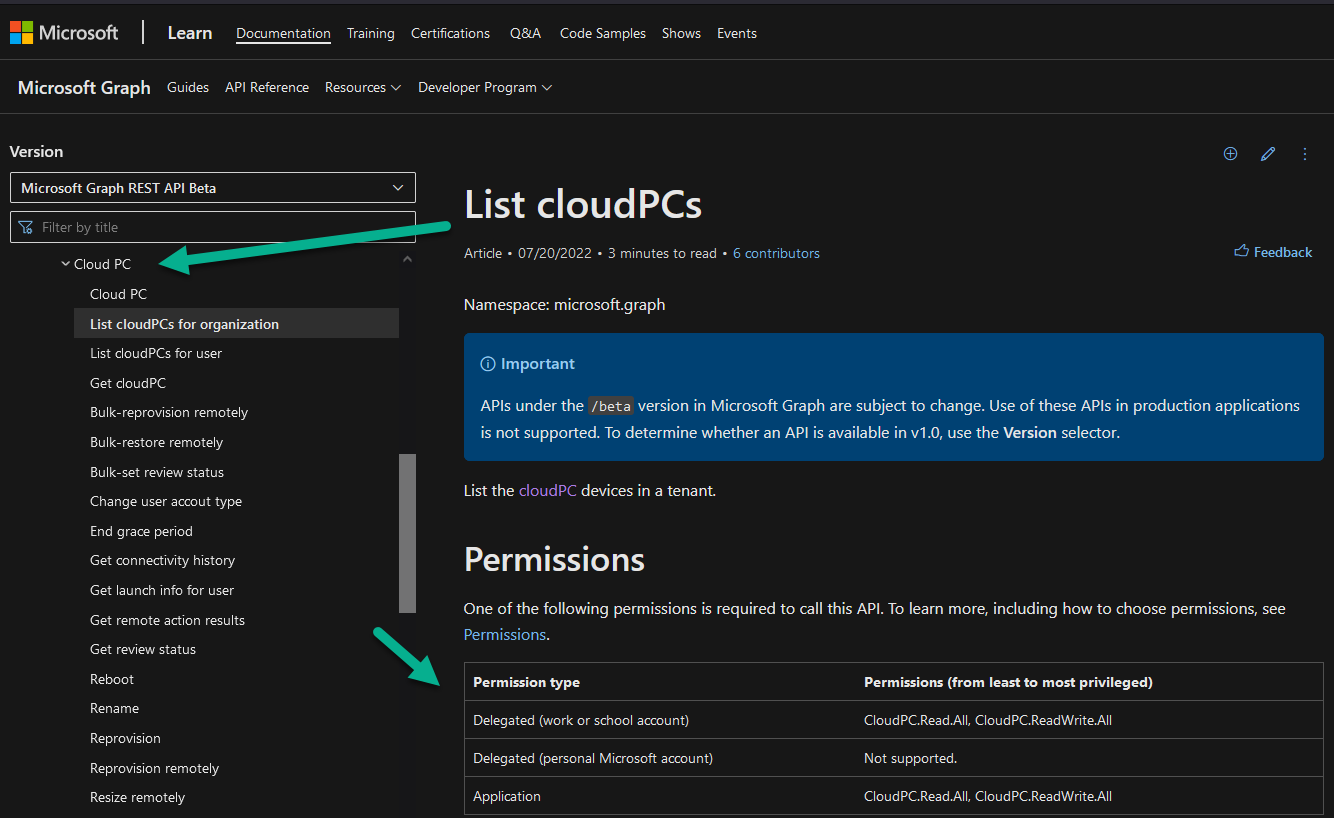
Task: Click the add to collection plus icon
Action: tap(1231, 154)
